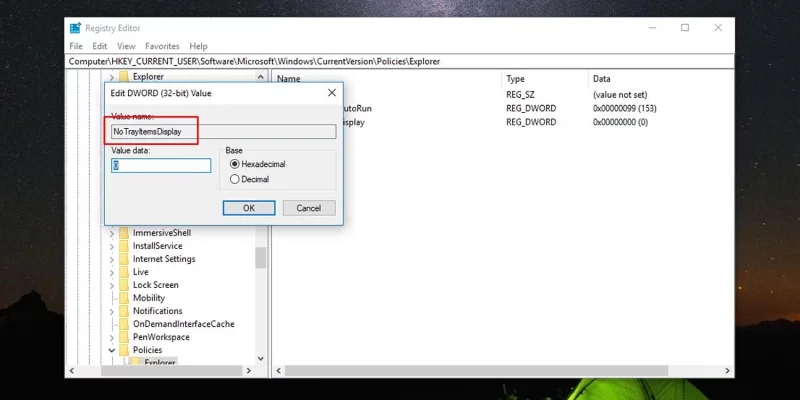Viewport: 800px width, 400px height.
Task: Click the values pane scroll right arrow
Action: coord(728,370)
